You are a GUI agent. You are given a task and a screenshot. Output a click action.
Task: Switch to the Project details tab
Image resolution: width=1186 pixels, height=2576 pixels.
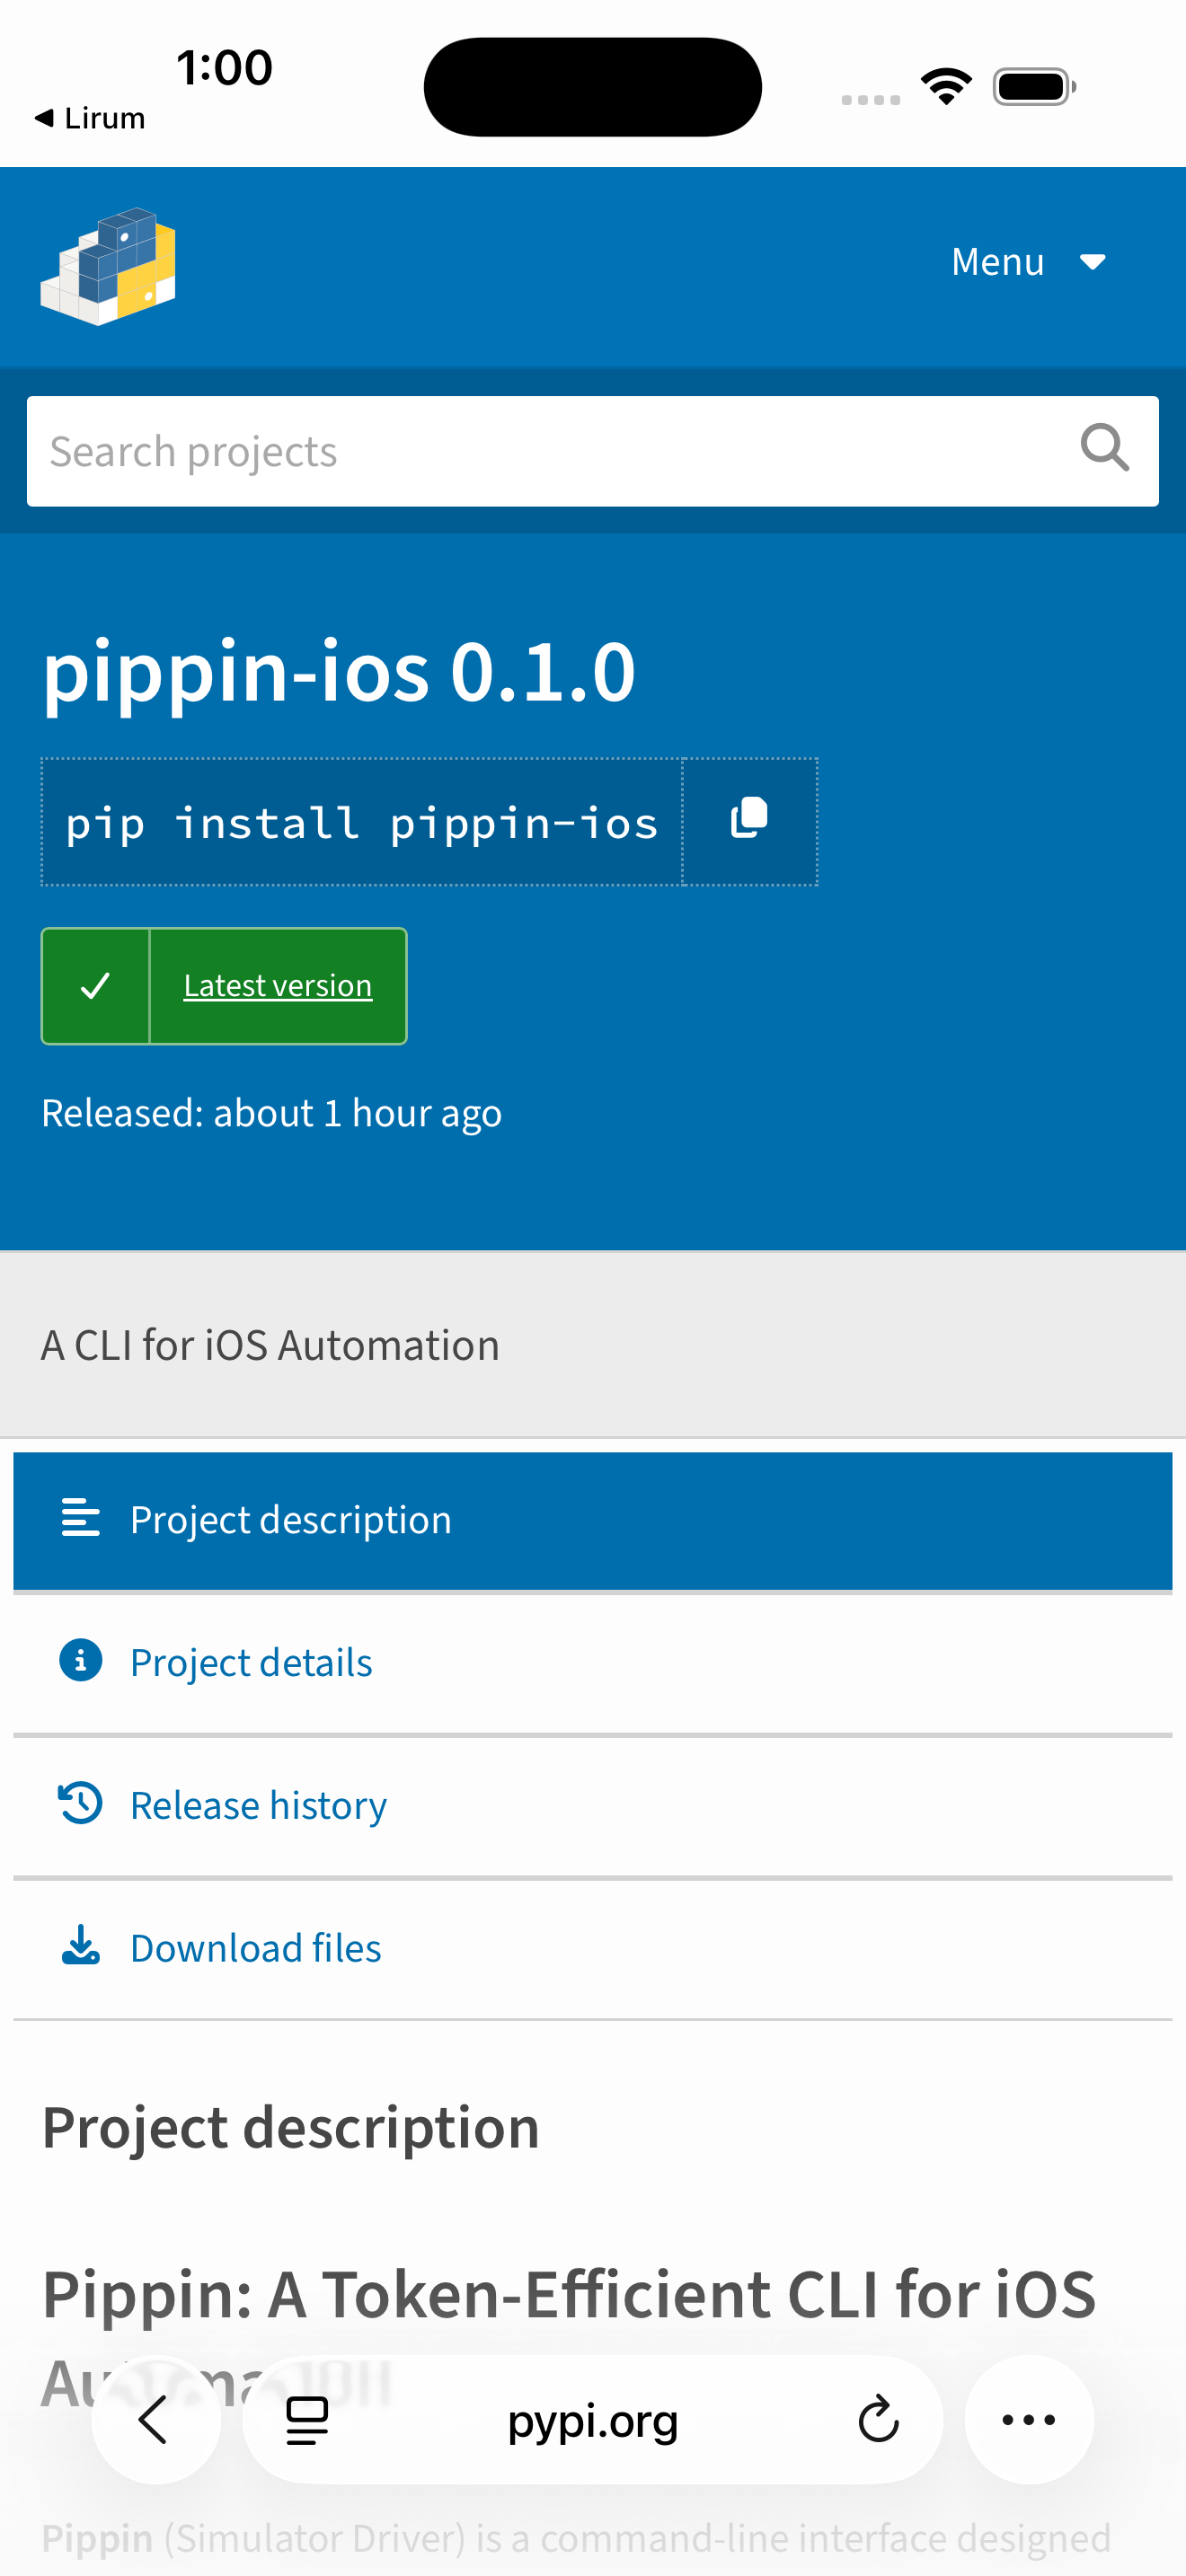251,1662
